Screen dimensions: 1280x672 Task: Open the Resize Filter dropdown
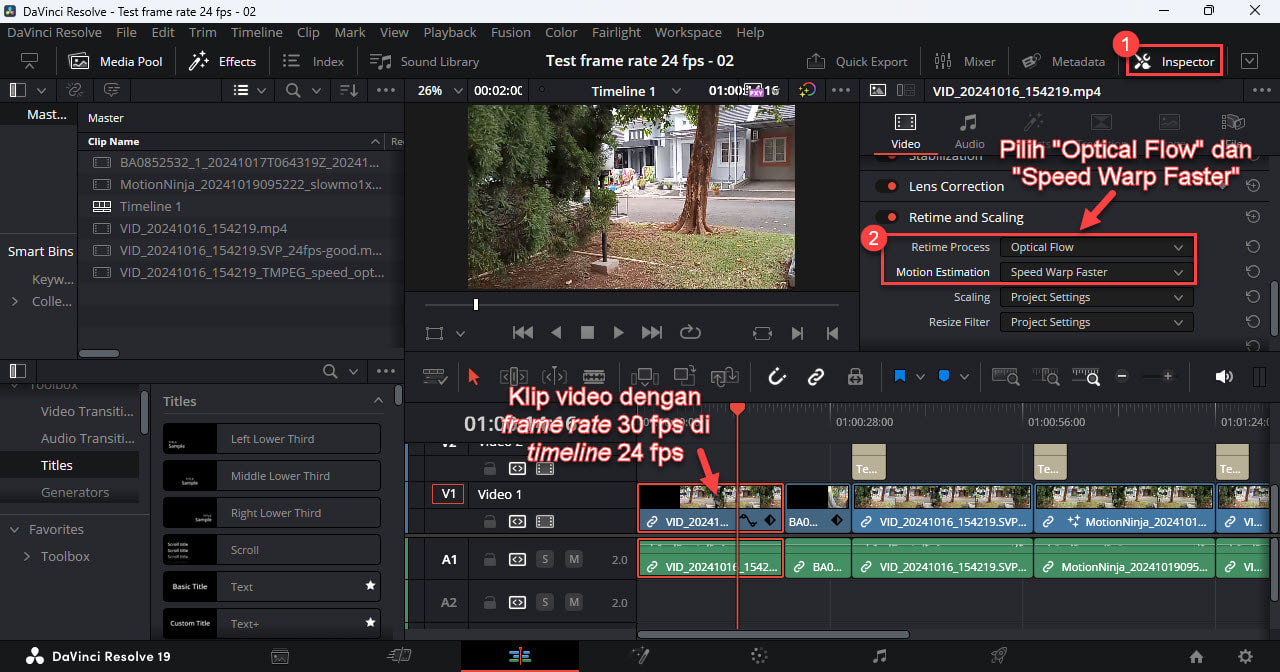(x=1097, y=322)
